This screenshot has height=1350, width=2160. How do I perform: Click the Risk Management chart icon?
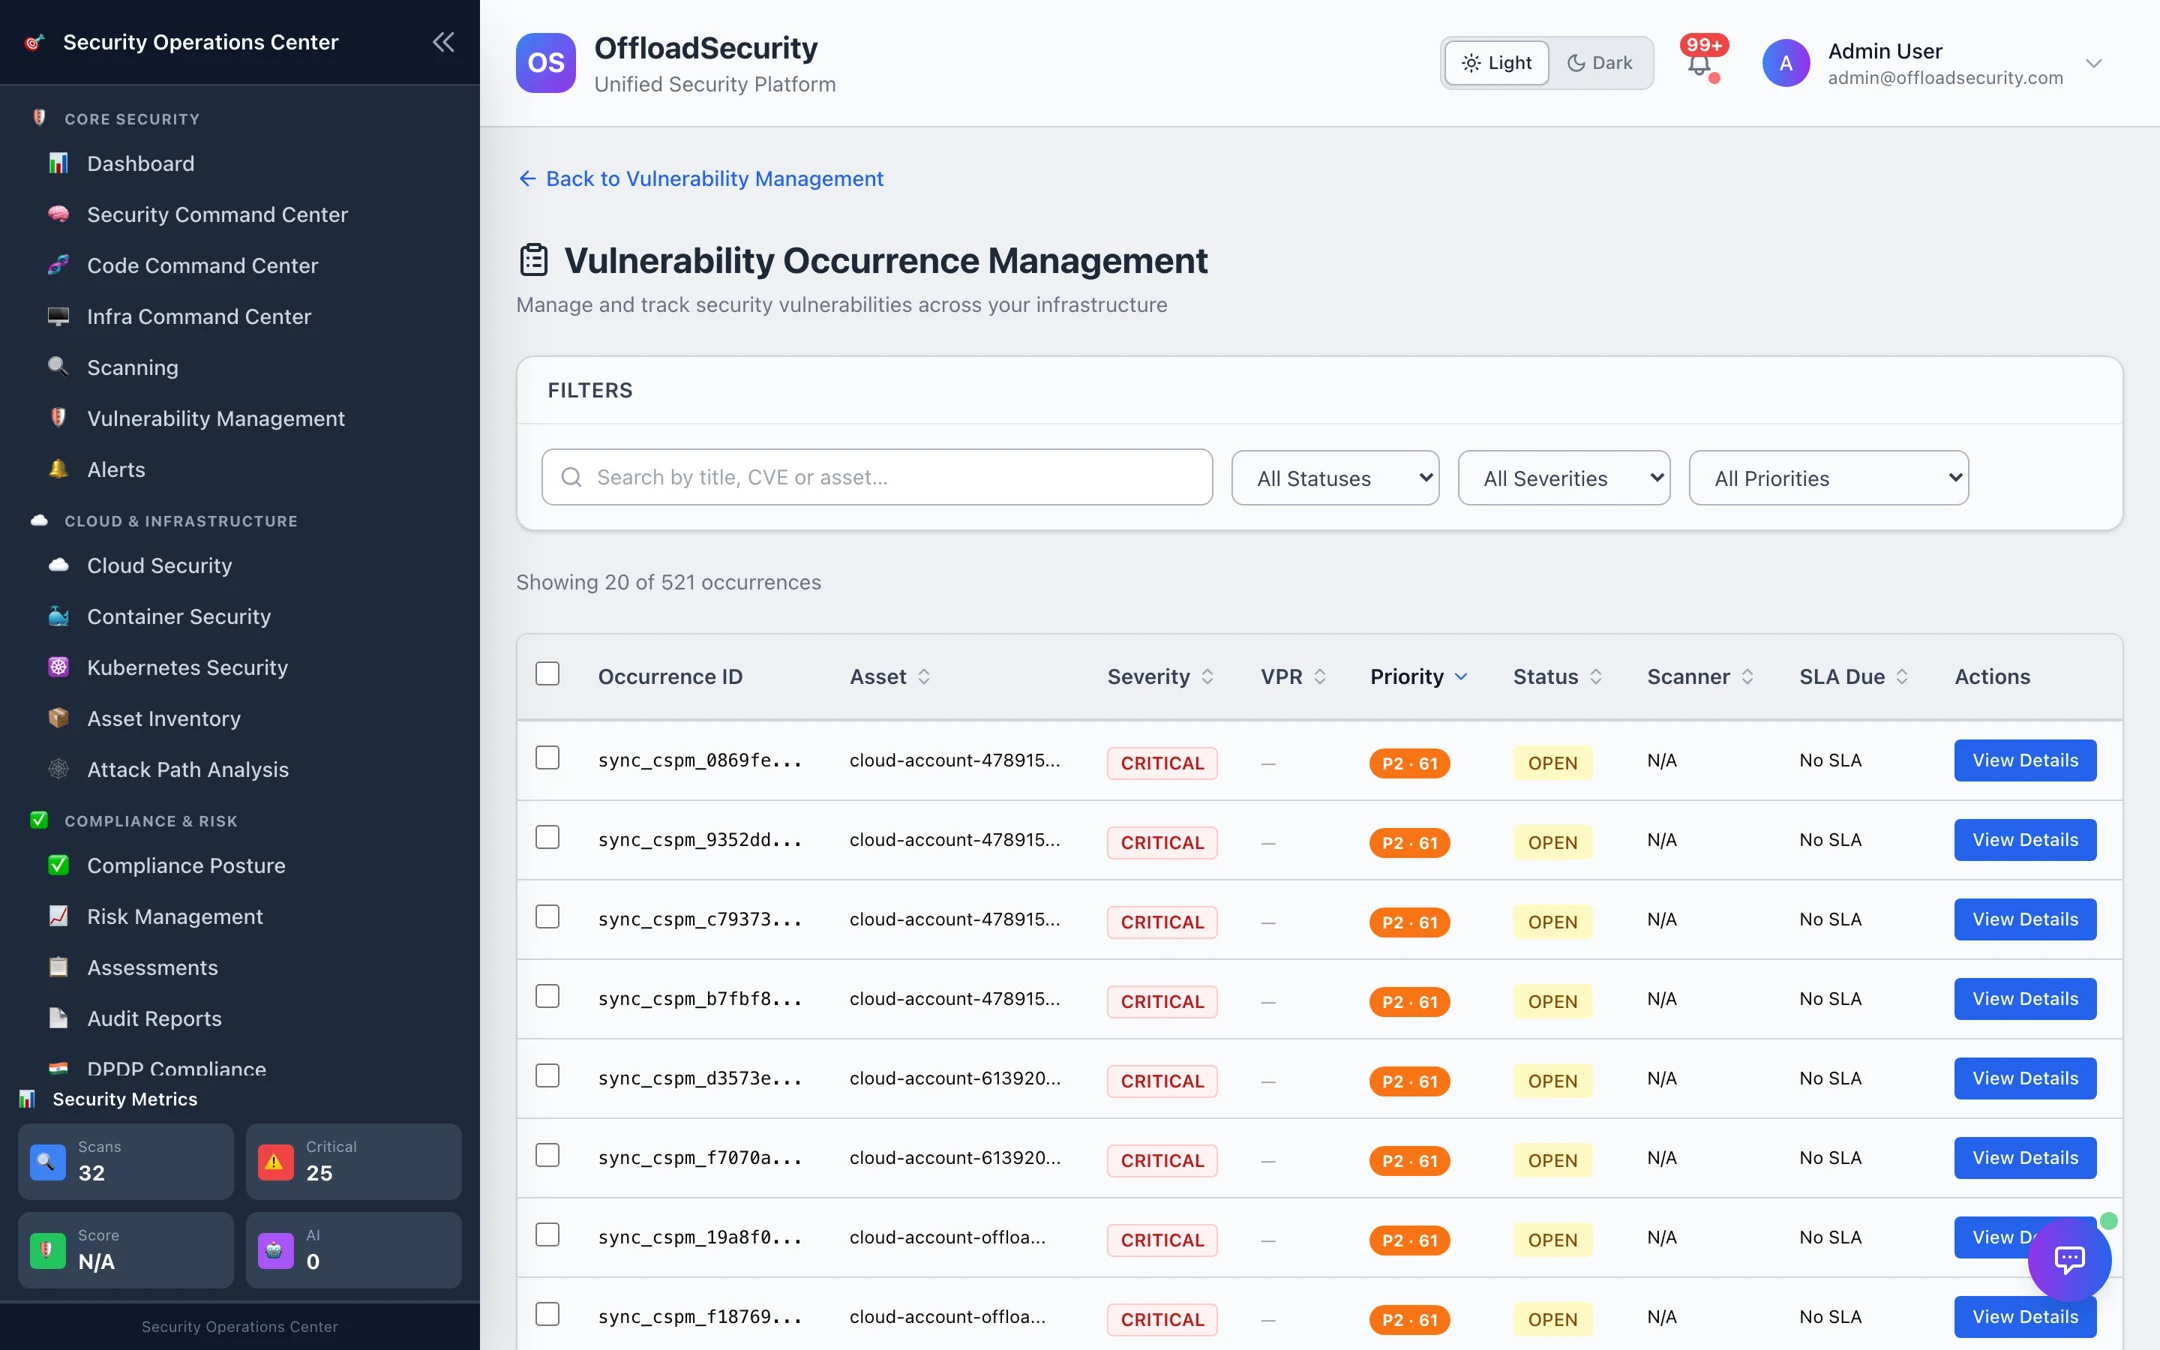tap(58, 916)
